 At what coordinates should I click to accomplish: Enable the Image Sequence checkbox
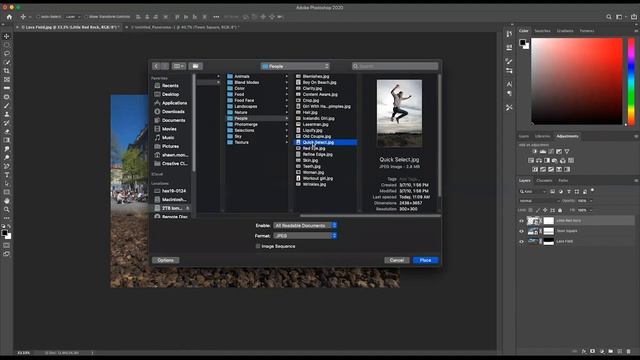point(258,246)
